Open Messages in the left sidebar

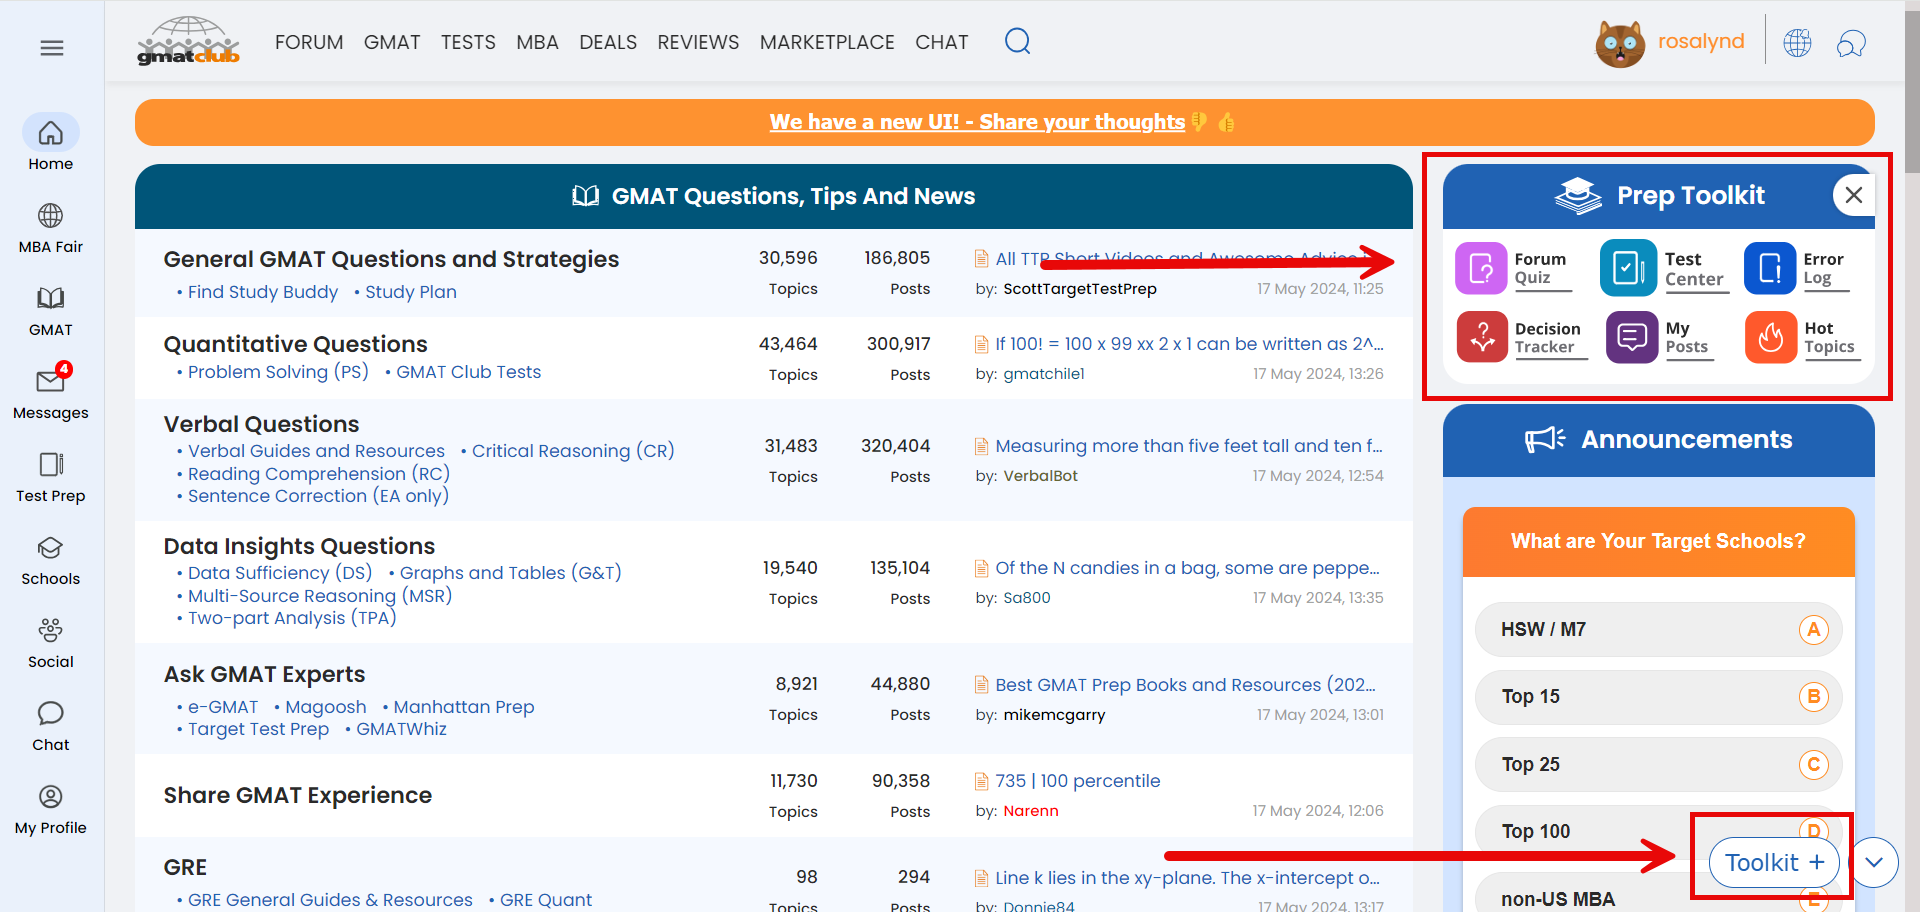[51, 391]
